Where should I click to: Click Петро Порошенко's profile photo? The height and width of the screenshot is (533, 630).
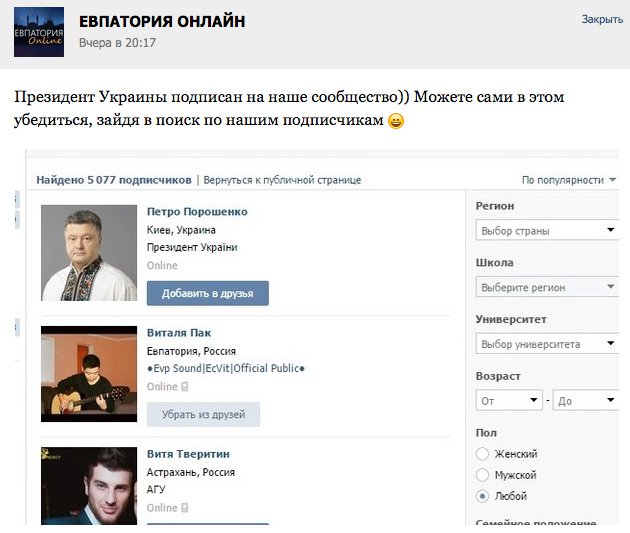[89, 253]
